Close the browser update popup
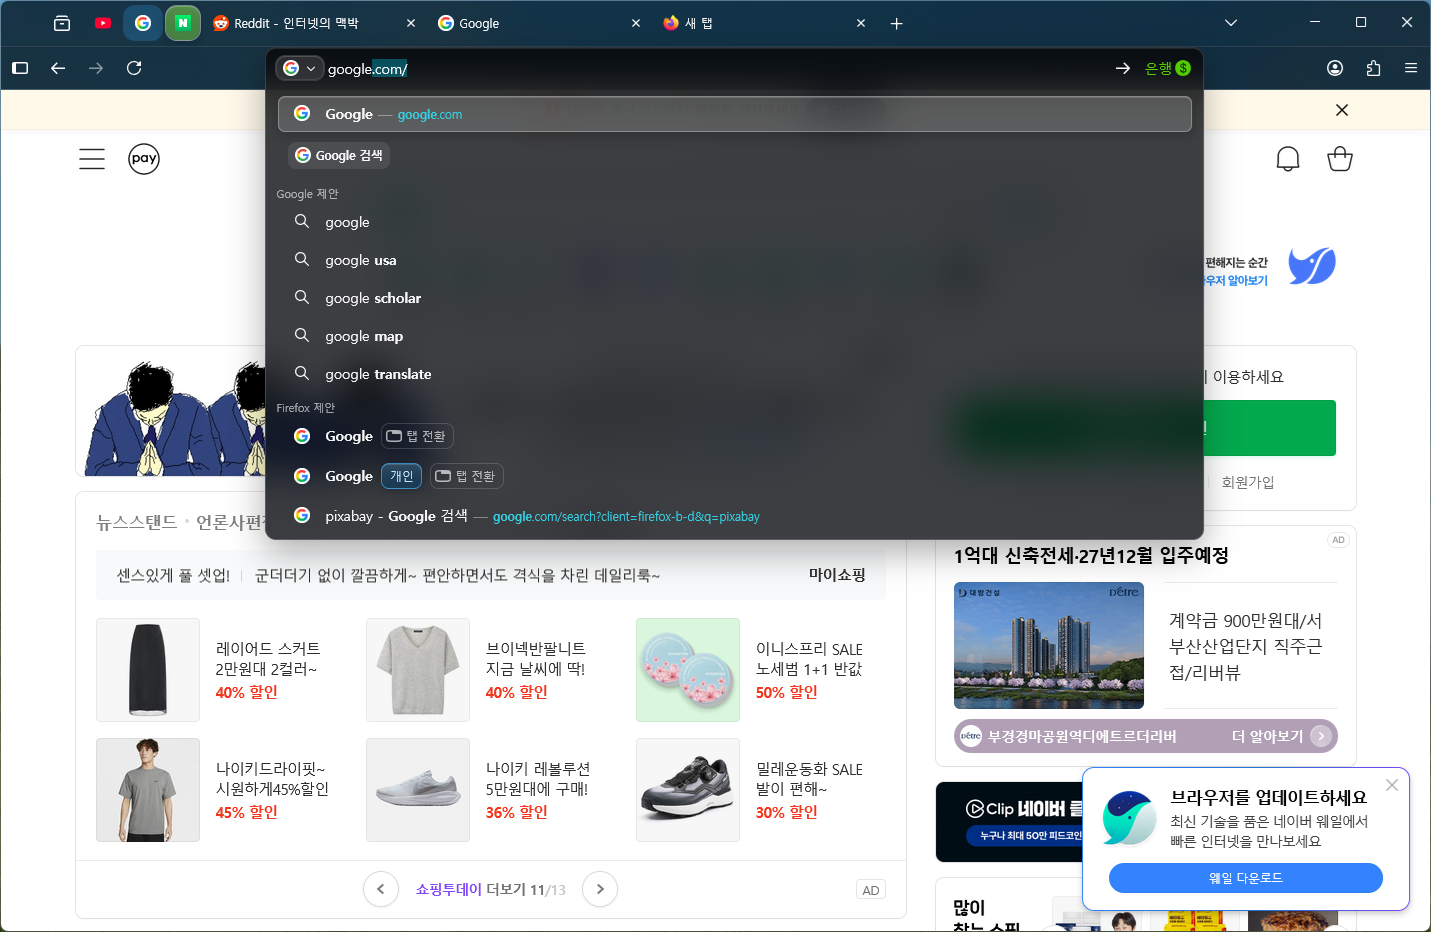This screenshot has width=1431, height=932. (x=1392, y=785)
